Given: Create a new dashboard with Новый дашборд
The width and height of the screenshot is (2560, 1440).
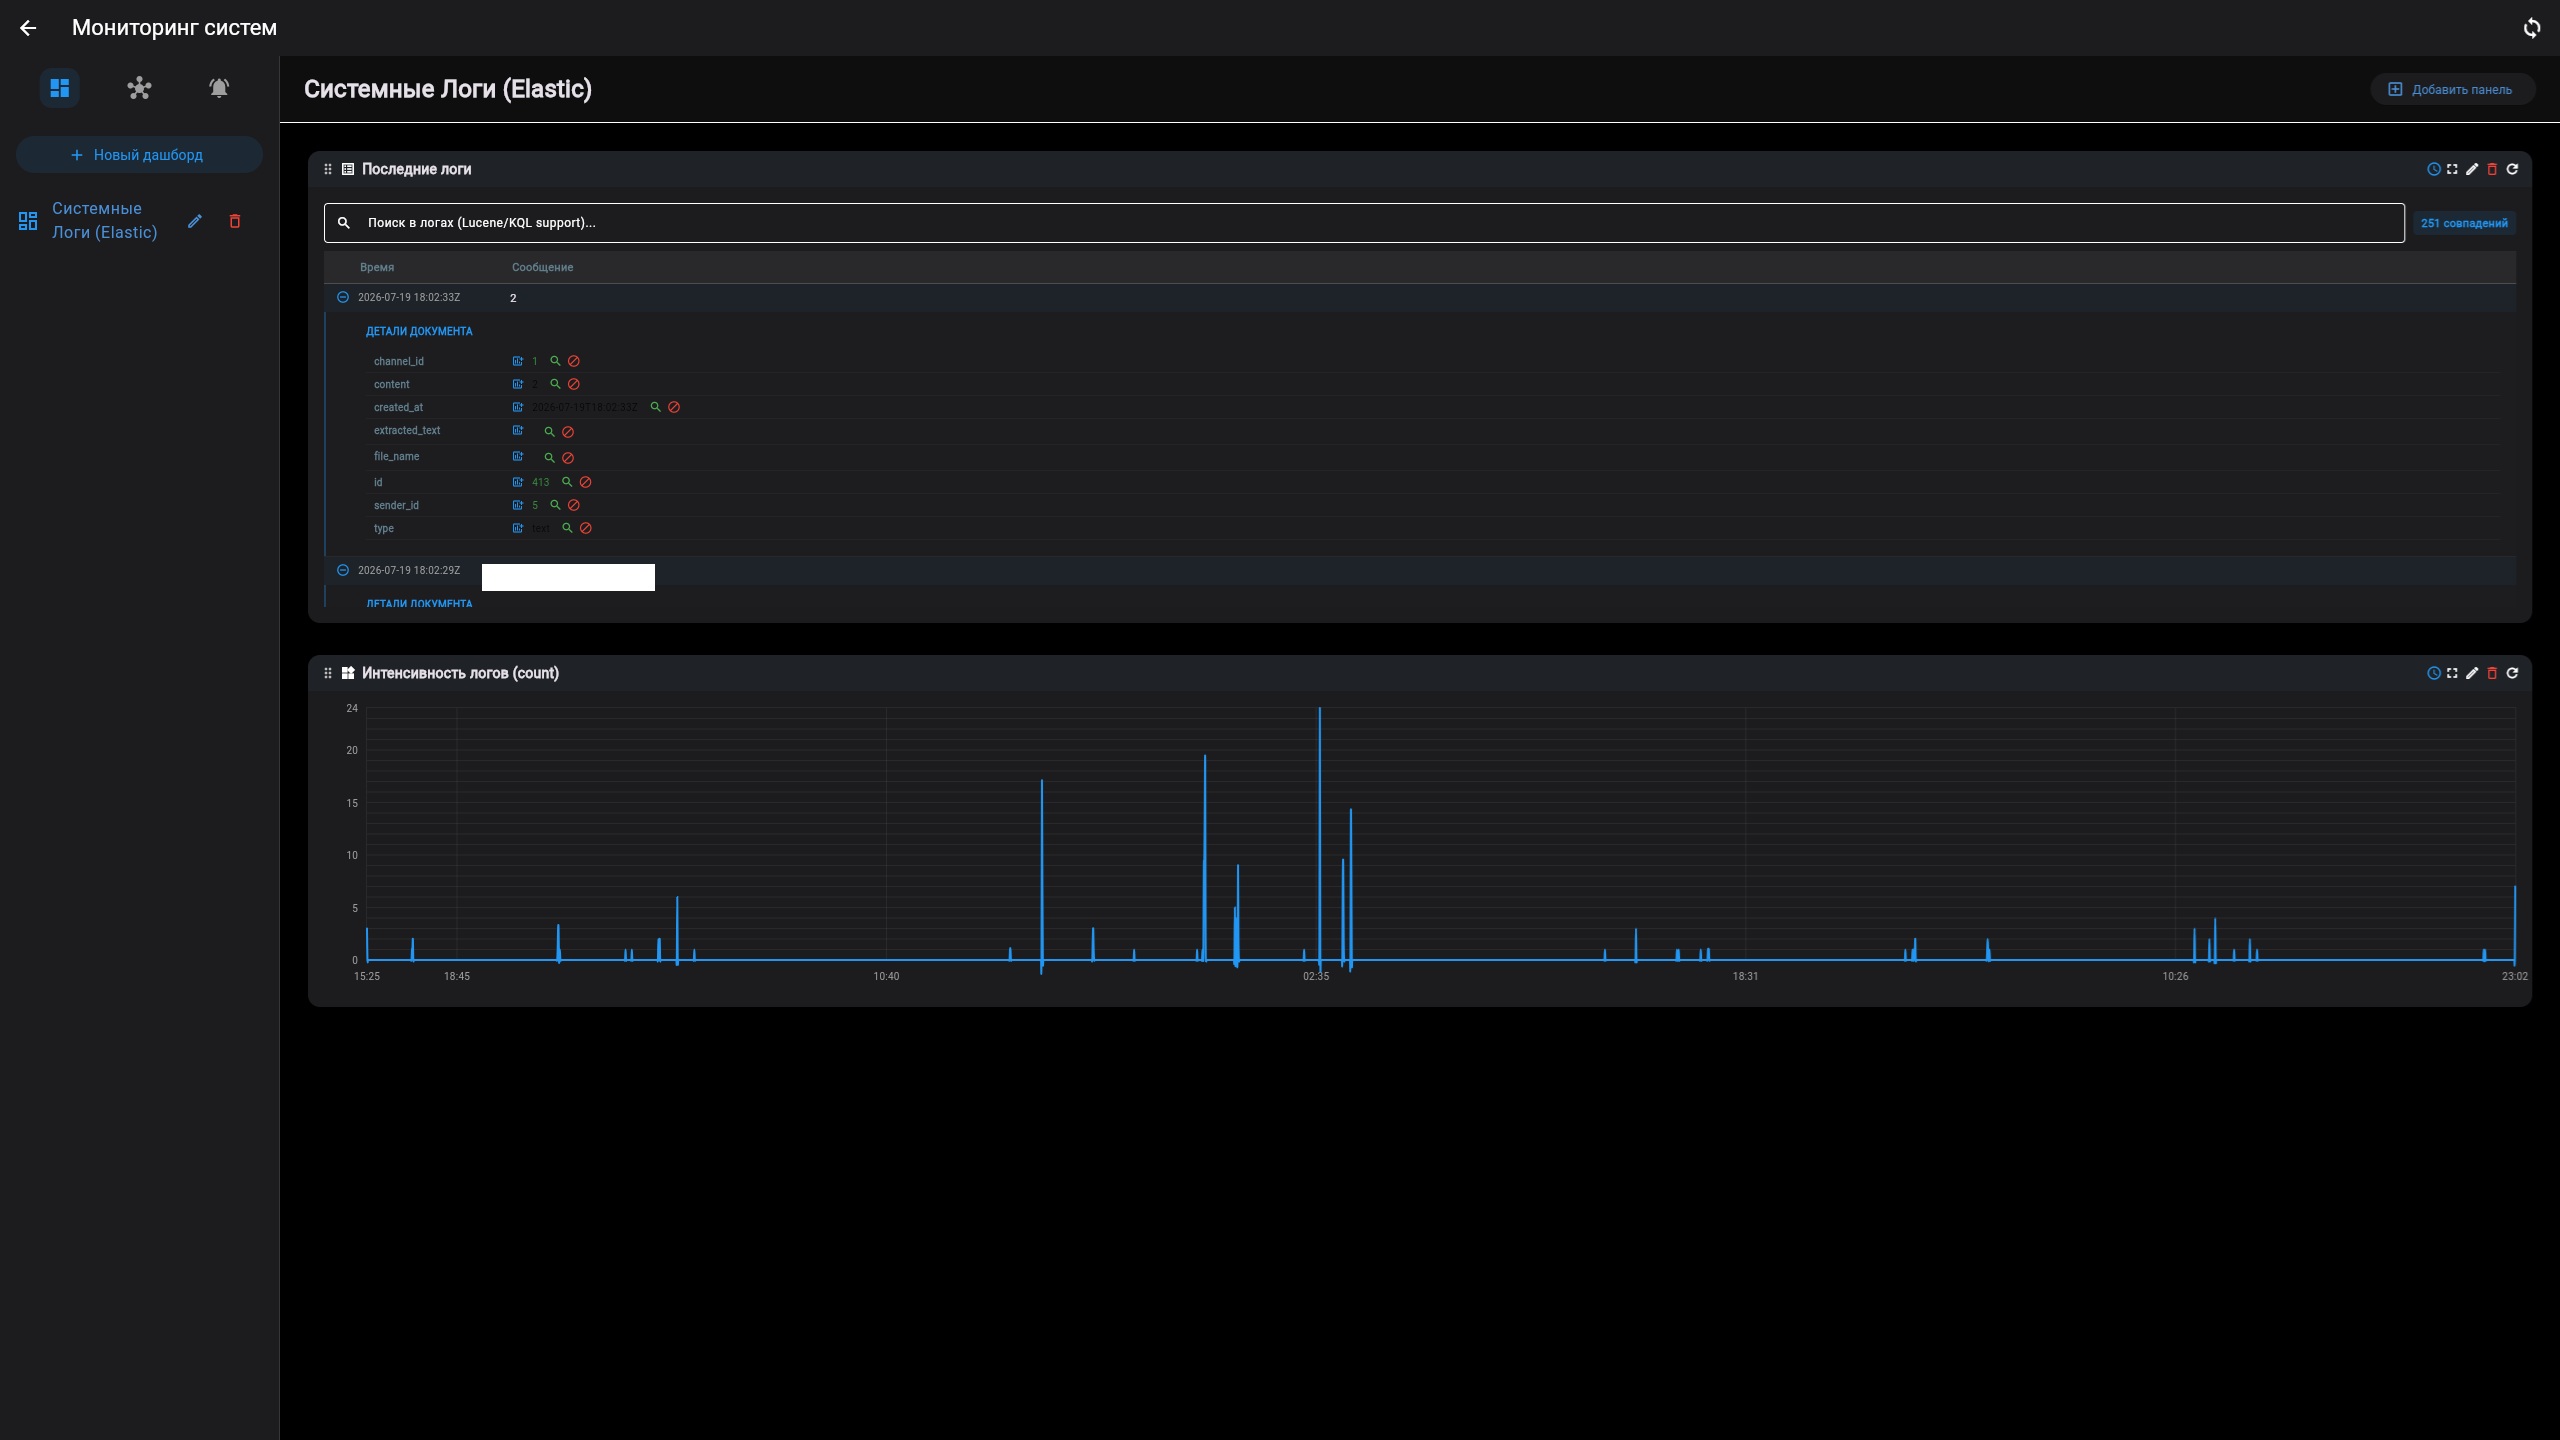Looking at the screenshot, I should coord(139,155).
